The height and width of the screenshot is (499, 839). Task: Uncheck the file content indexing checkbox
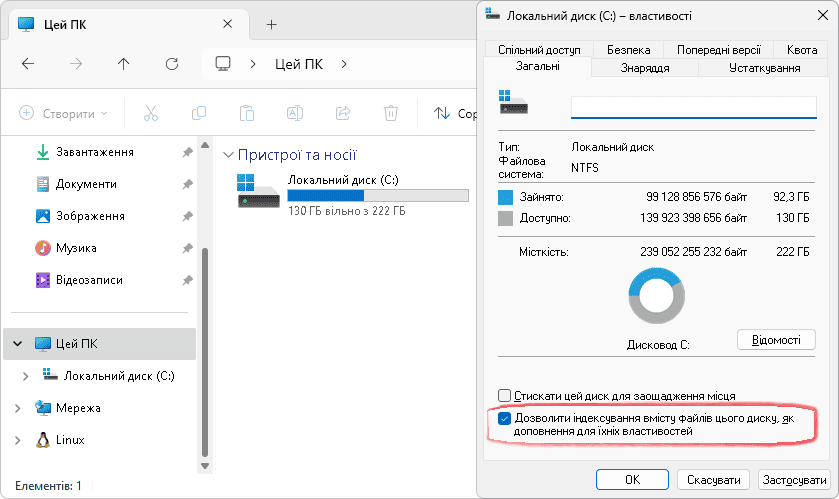pos(505,419)
